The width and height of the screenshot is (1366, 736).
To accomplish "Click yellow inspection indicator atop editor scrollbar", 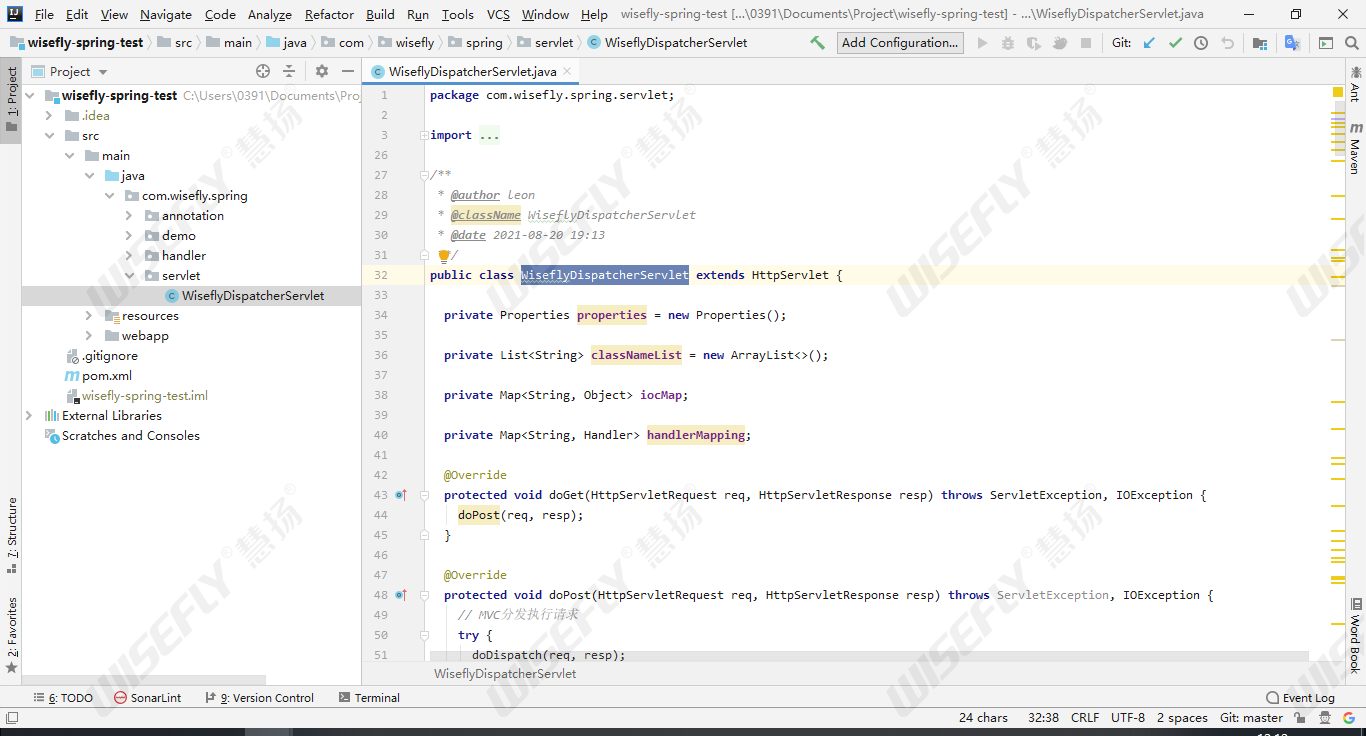I will pos(1338,92).
